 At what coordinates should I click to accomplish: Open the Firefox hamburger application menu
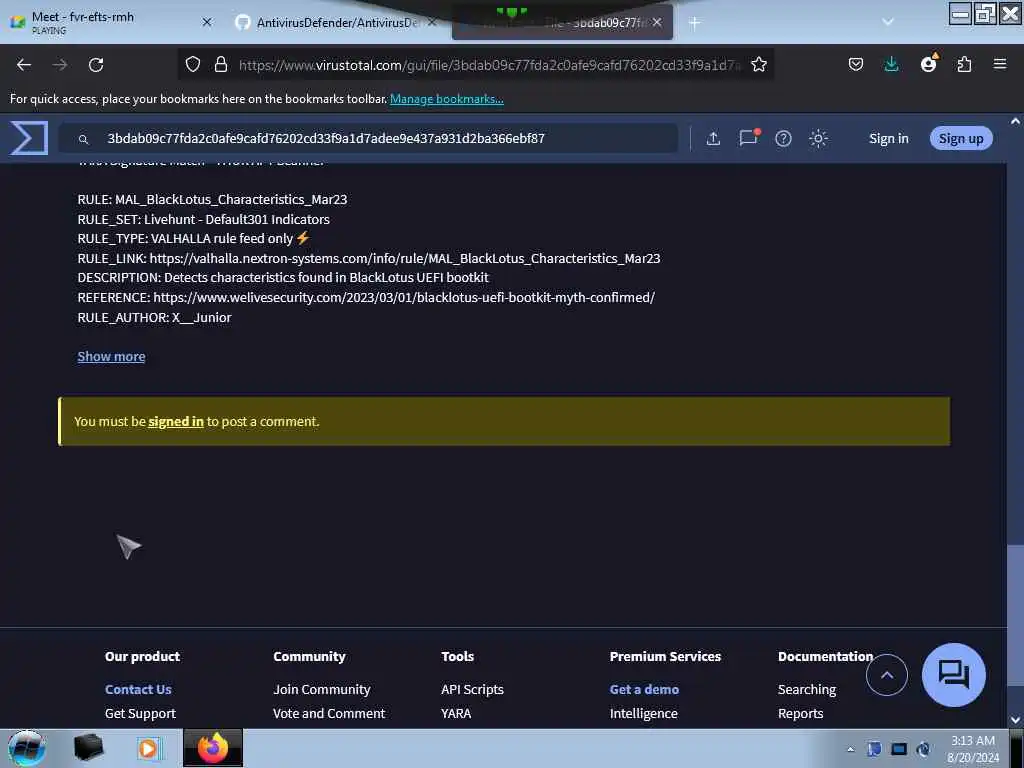click(x=1000, y=64)
